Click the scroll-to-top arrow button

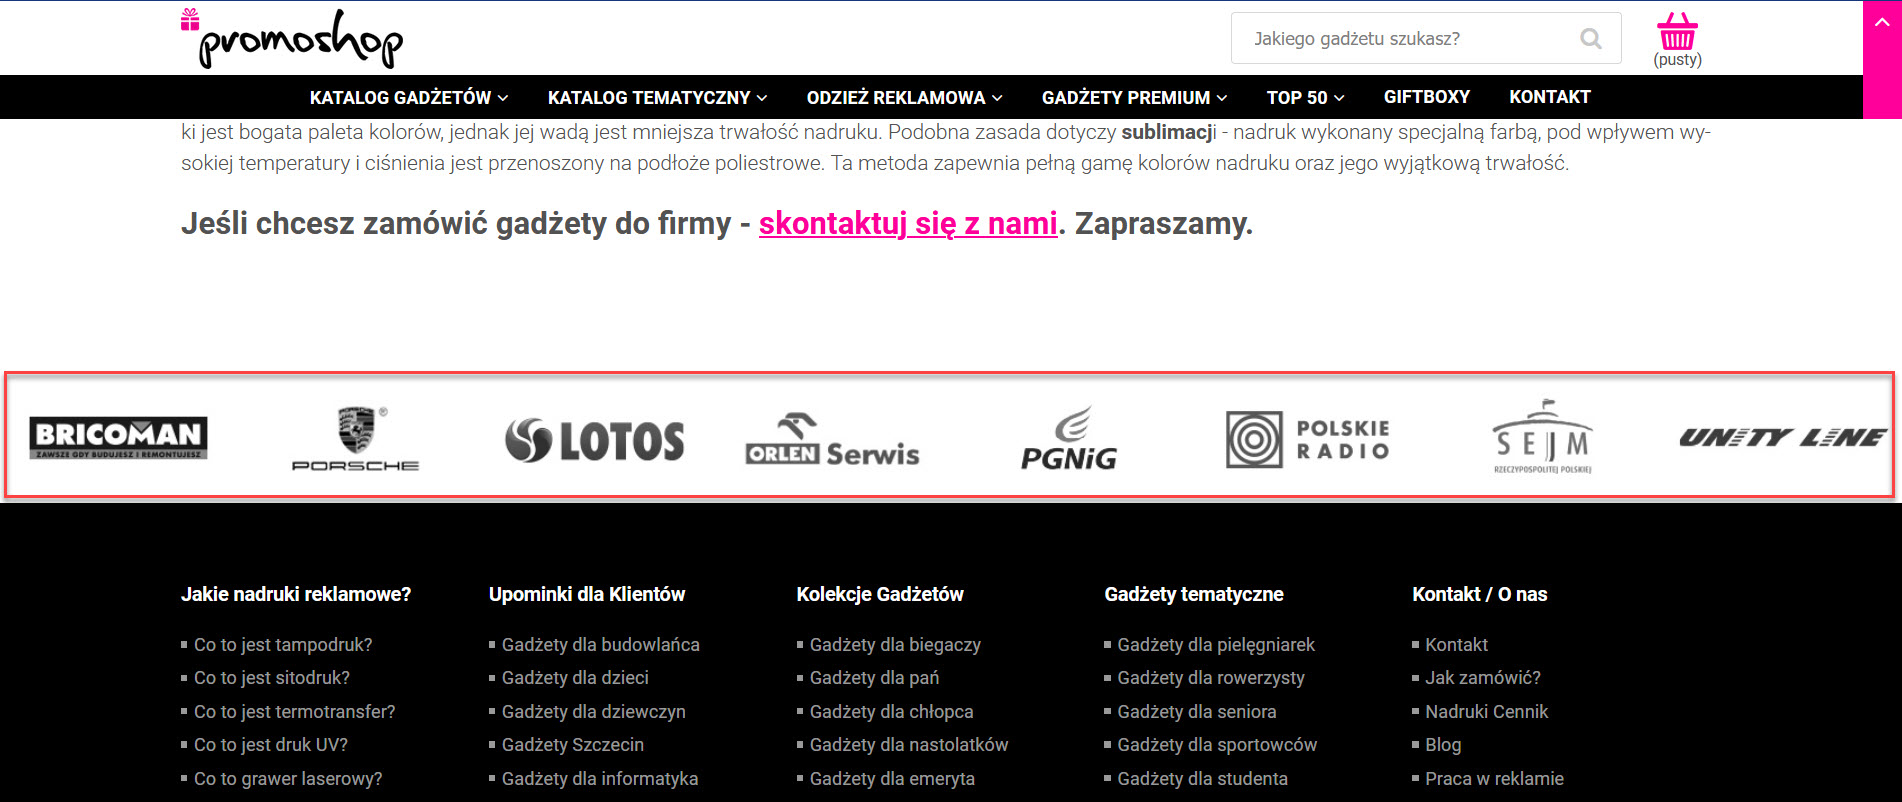[x=1882, y=22]
